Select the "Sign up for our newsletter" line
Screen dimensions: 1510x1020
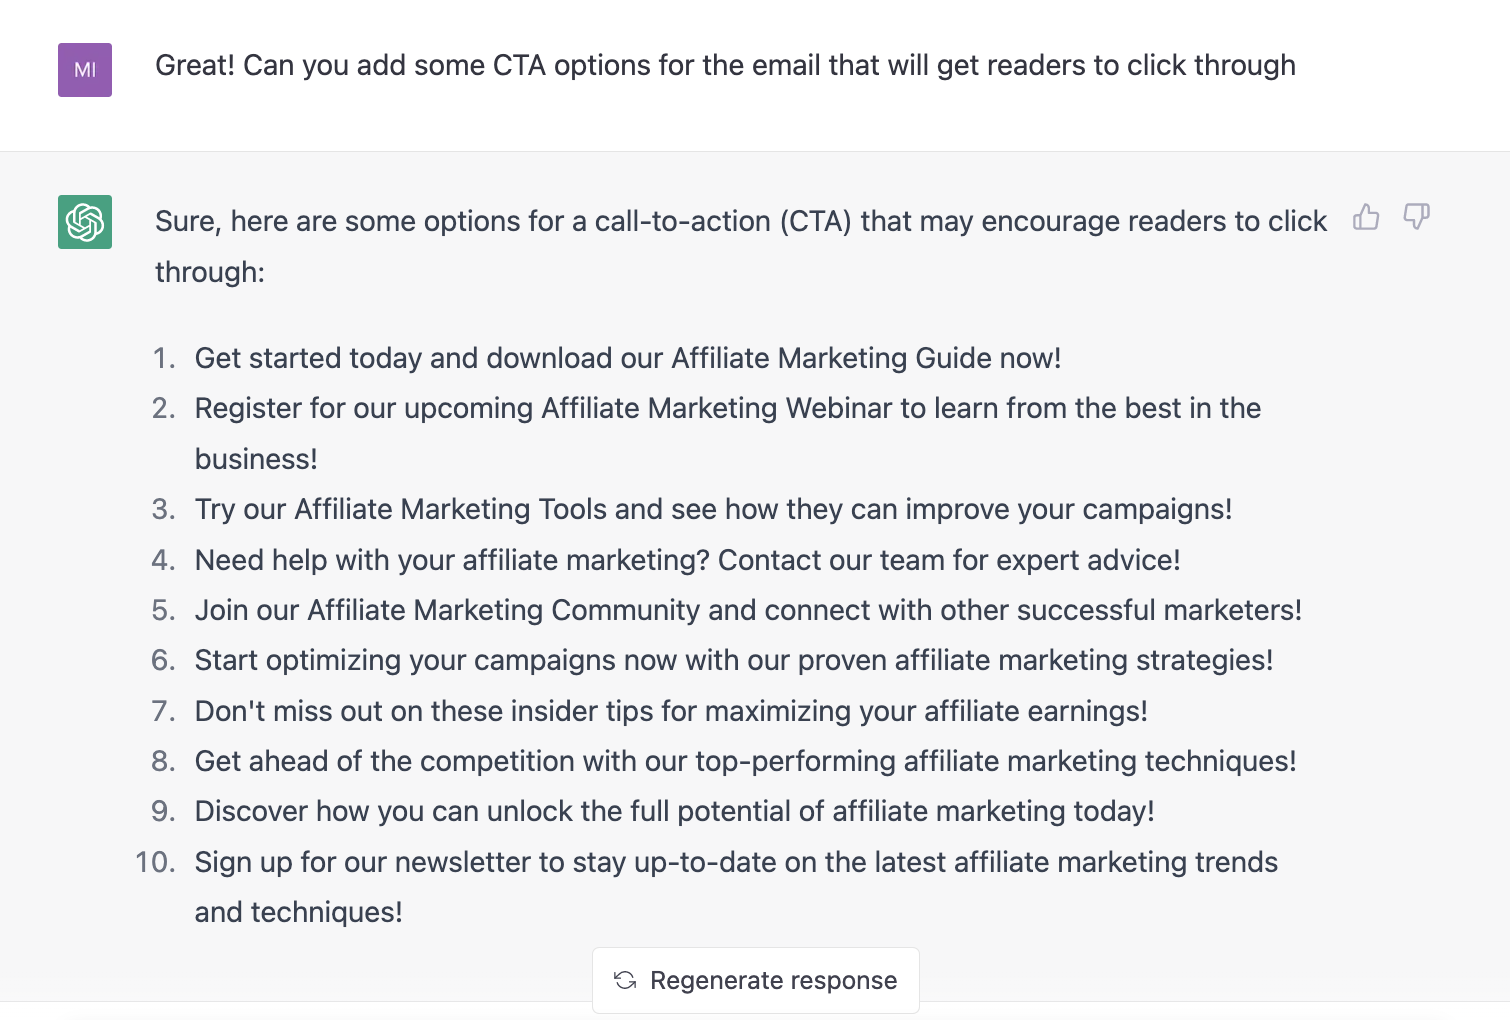[x=736, y=862]
